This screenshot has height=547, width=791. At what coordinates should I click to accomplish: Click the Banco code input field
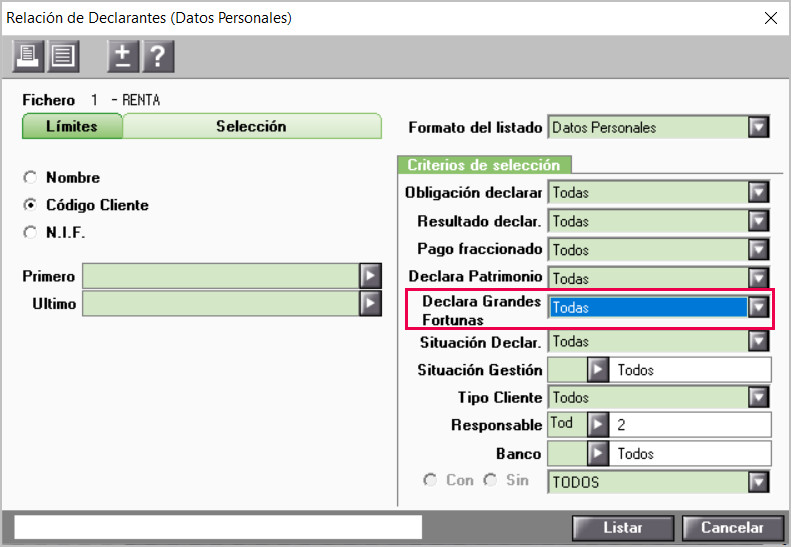[x=568, y=453]
